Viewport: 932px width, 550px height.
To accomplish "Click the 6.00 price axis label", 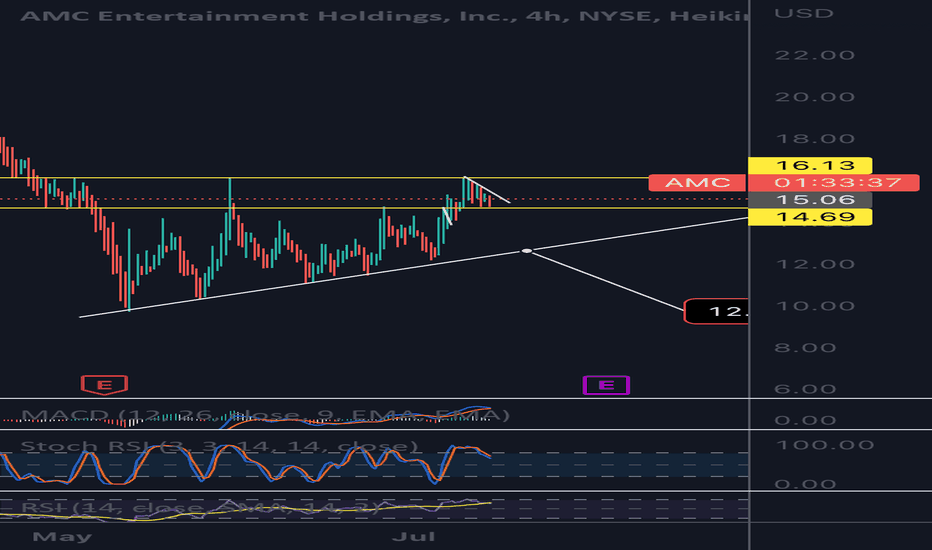I will point(805,389).
